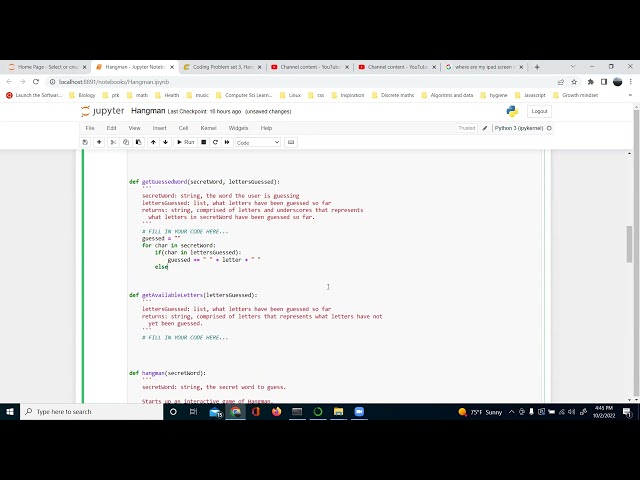Click the taskbar search box
The image size is (640, 480).
(x=92, y=412)
